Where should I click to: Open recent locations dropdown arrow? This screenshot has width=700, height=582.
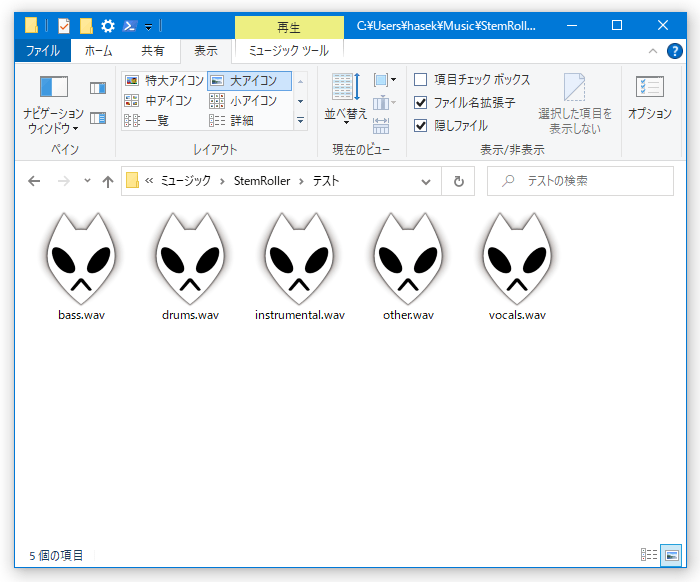pyautogui.click(x=87, y=181)
